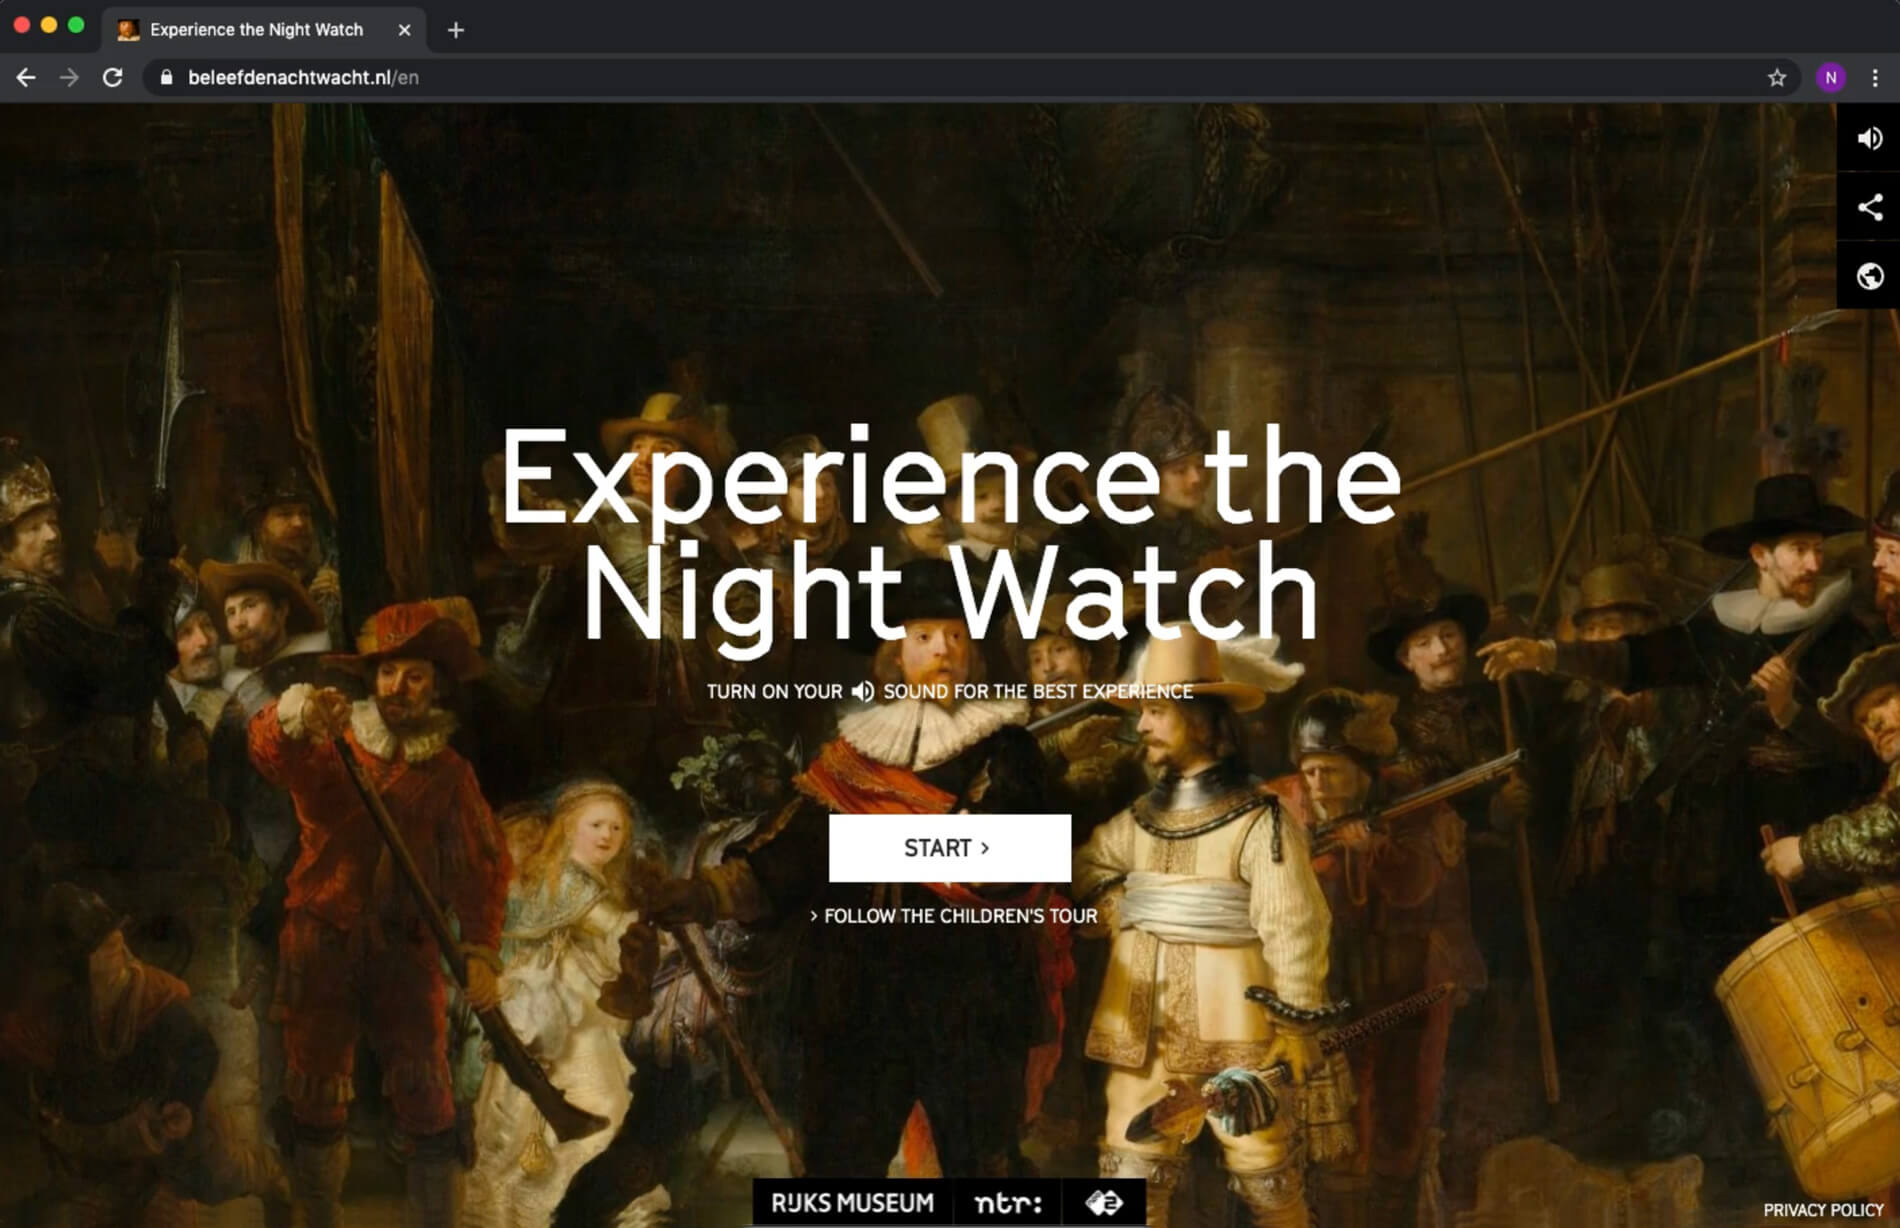
Task: Reload the page
Action: (113, 78)
